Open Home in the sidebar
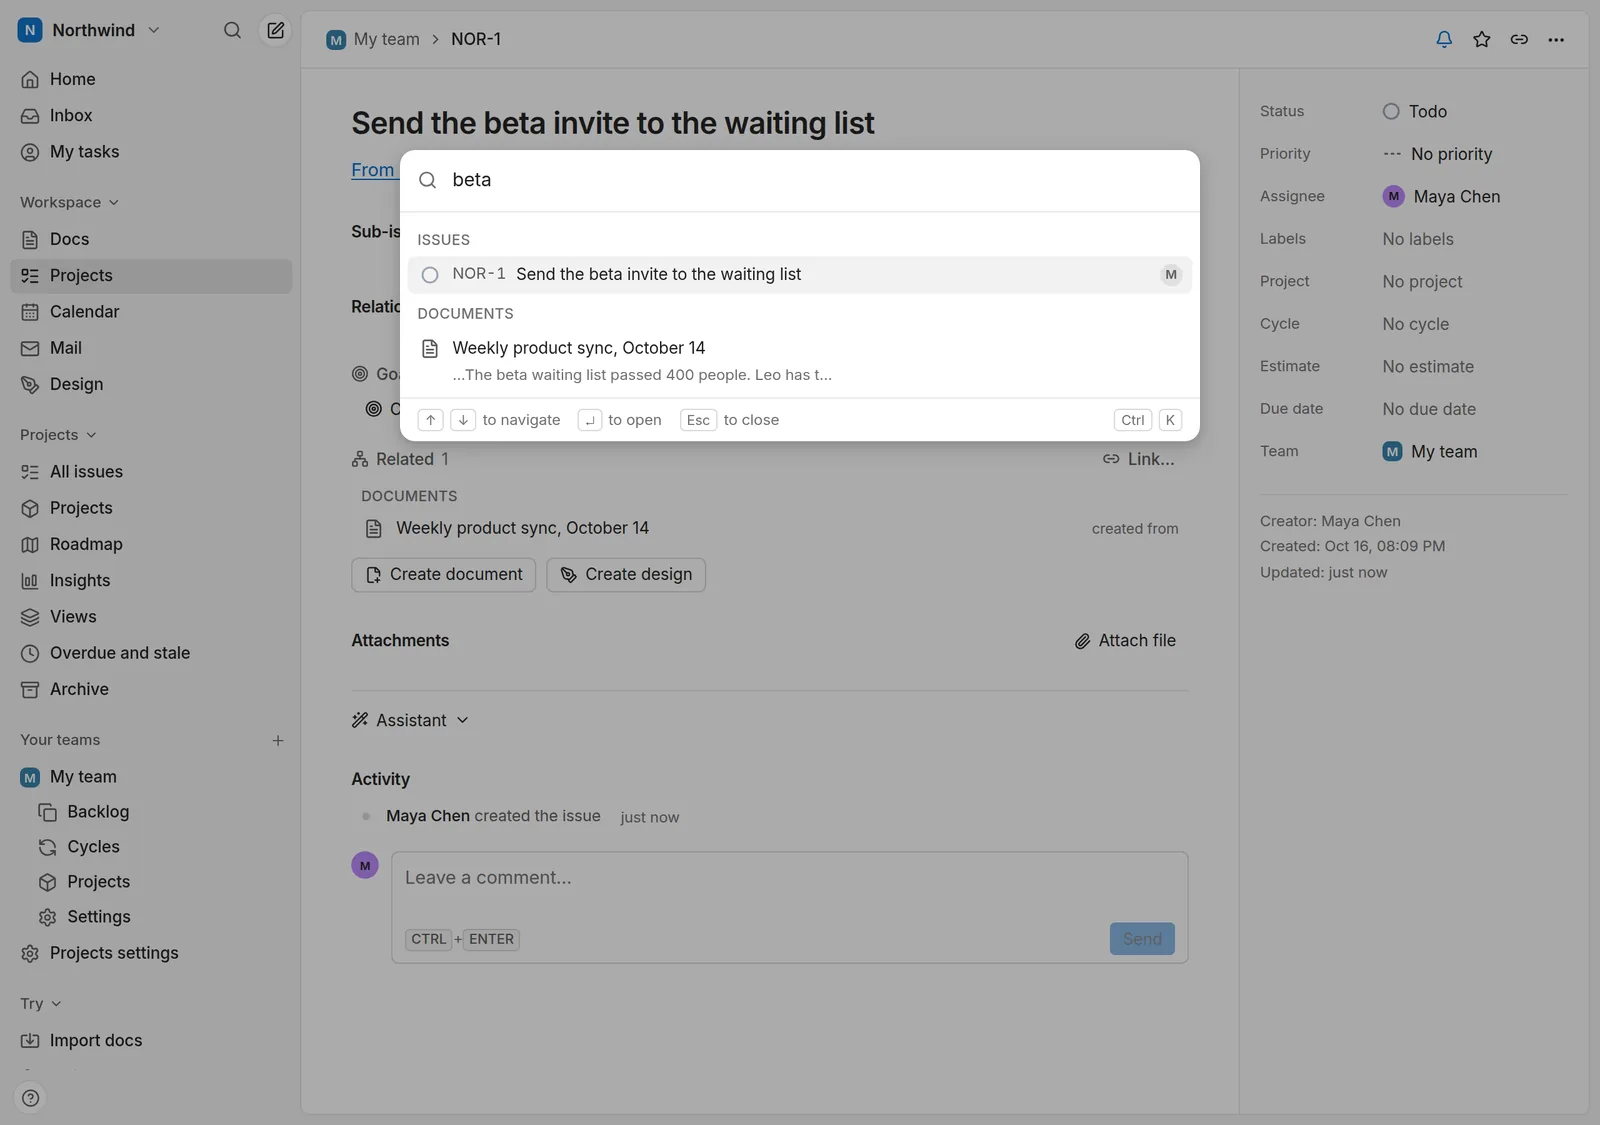The image size is (1600, 1125). [151, 79]
